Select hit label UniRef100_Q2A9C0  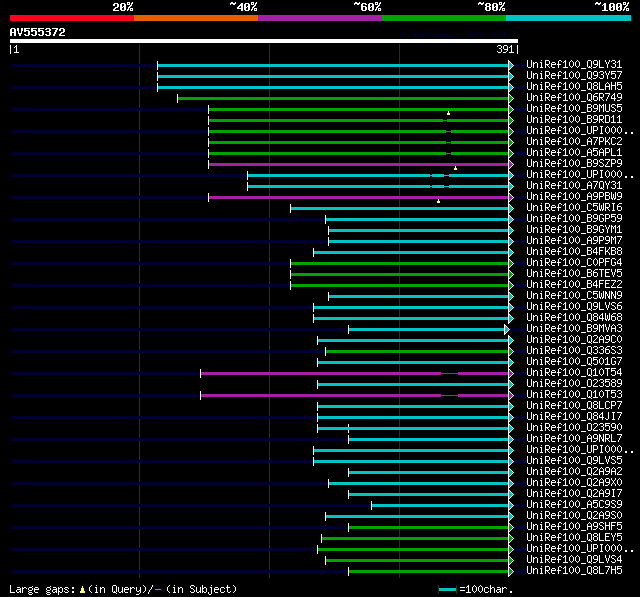pyautogui.click(x=574, y=340)
